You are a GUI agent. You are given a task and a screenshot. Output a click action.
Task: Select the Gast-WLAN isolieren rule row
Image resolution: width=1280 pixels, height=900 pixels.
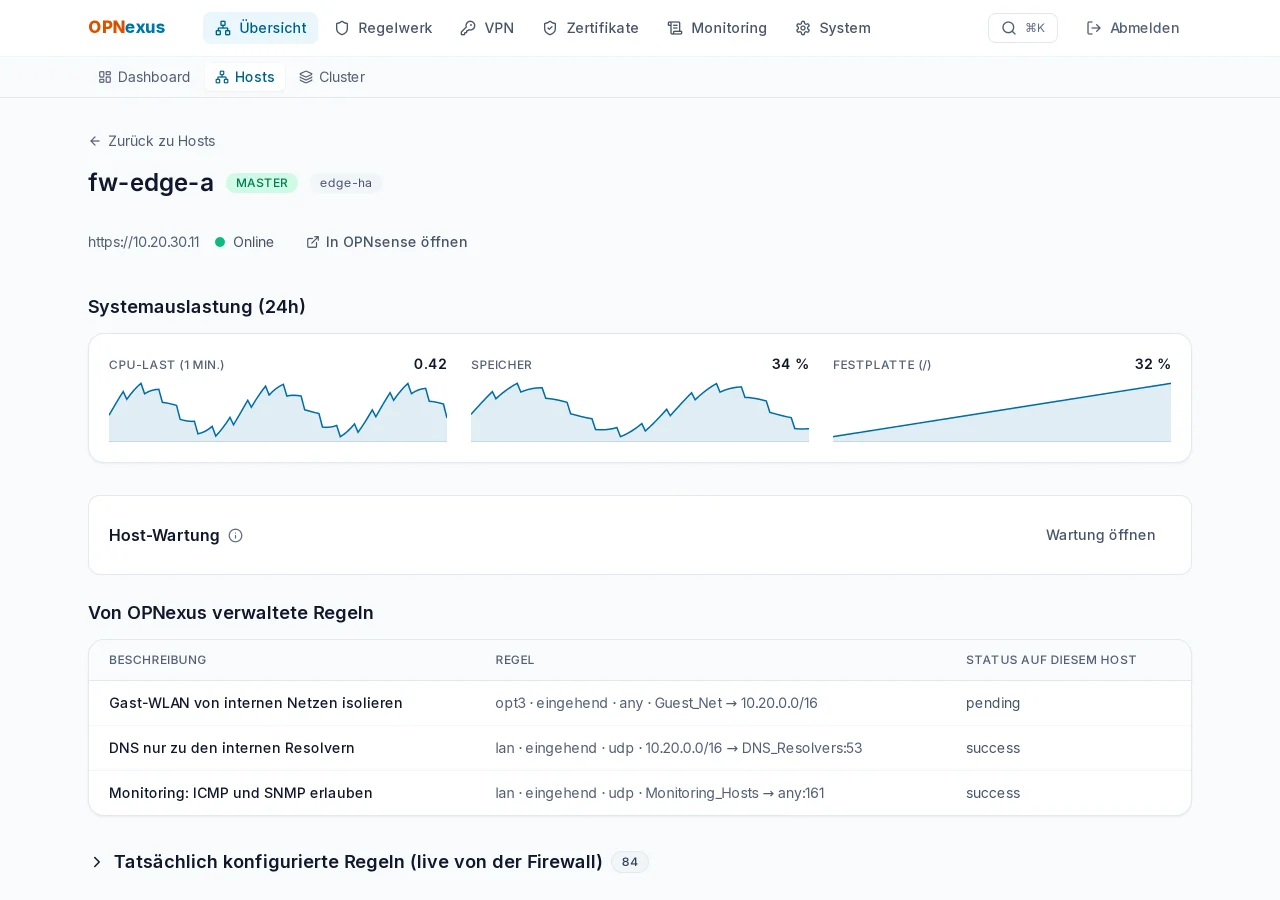point(640,703)
